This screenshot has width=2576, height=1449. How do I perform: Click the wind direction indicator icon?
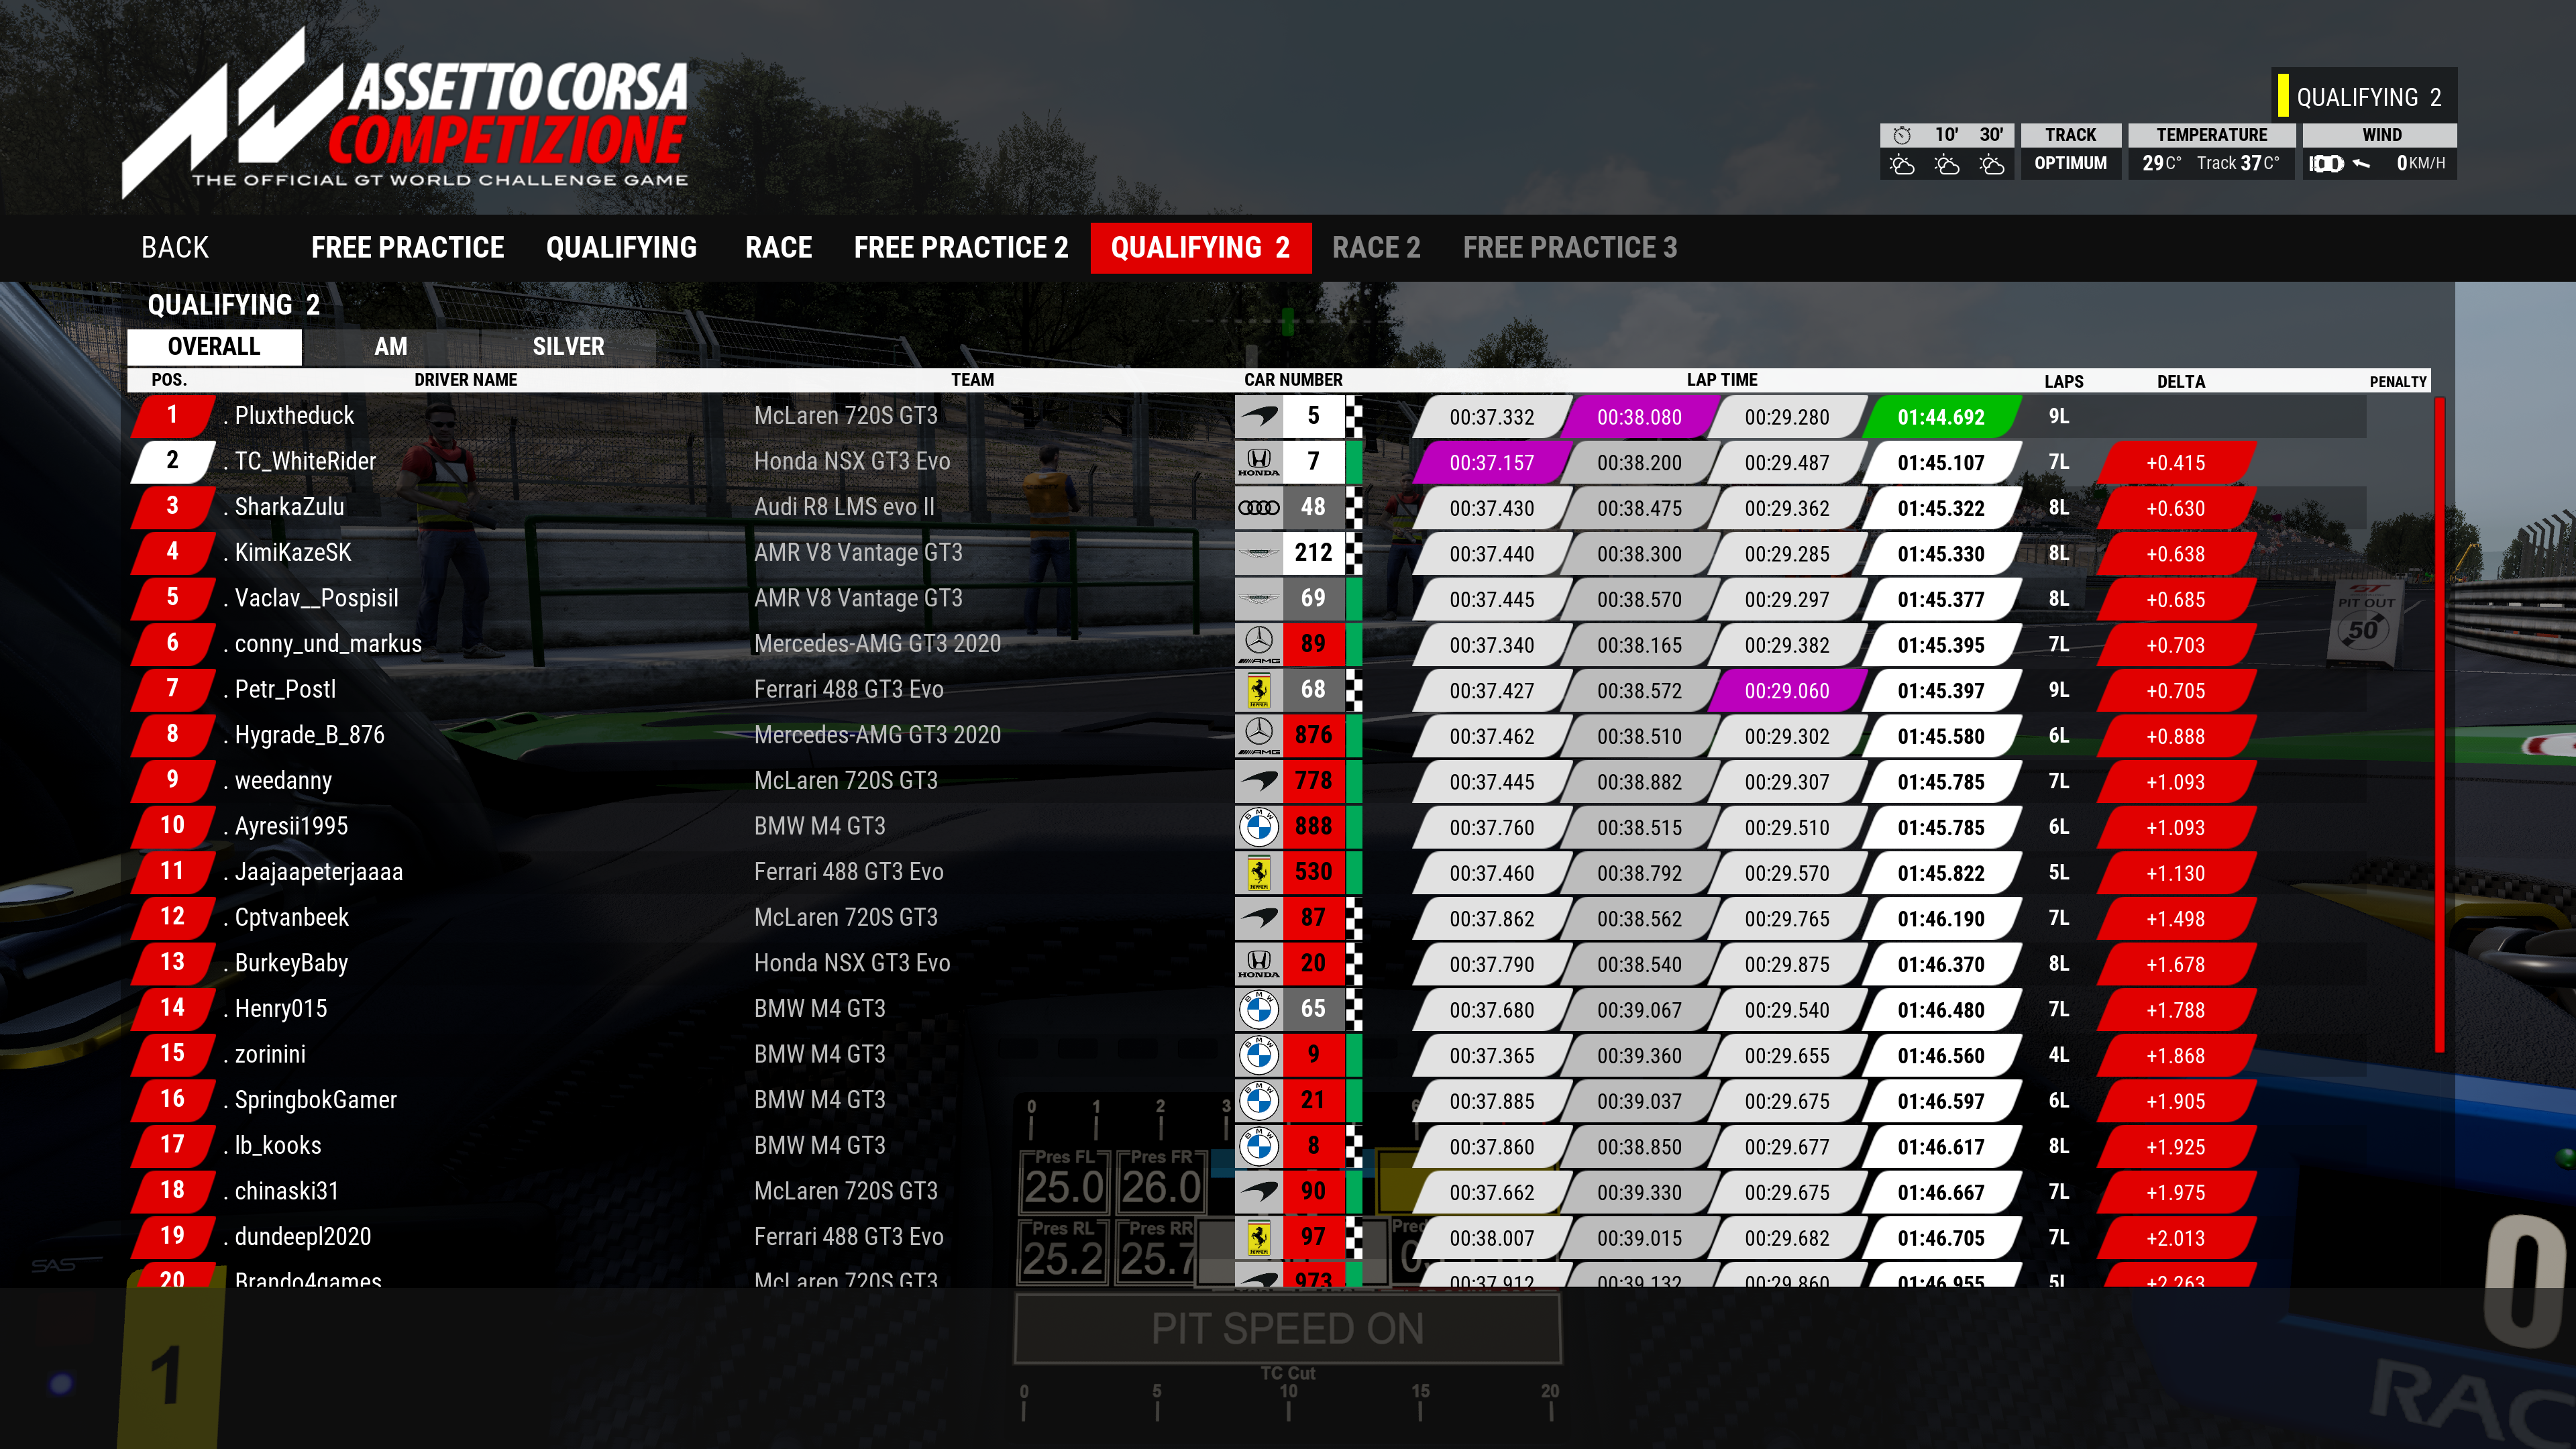2361,164
